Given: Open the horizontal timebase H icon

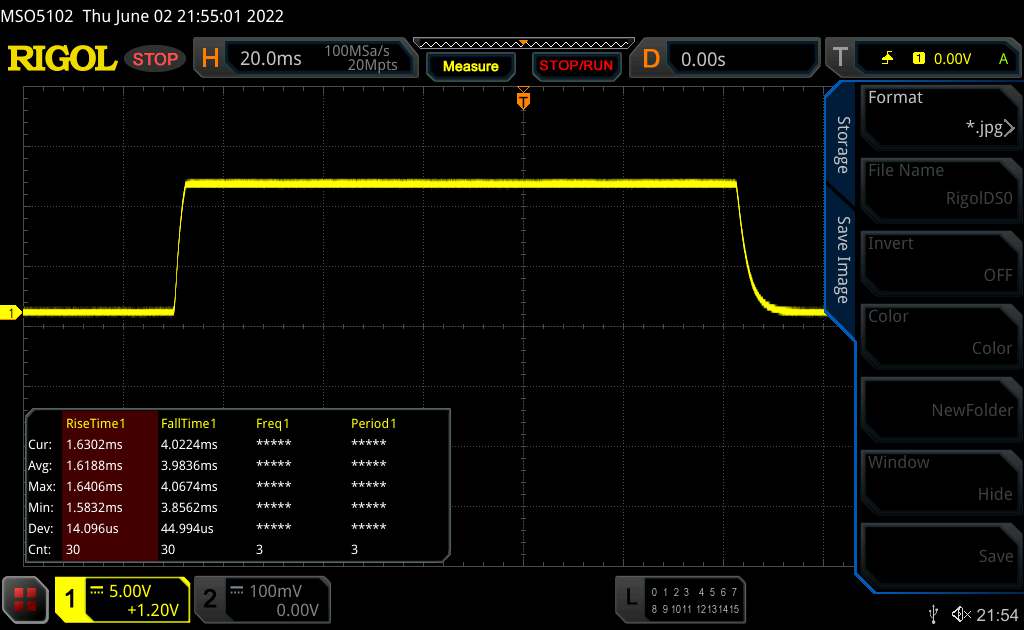Looking at the screenshot, I should tap(210, 59).
